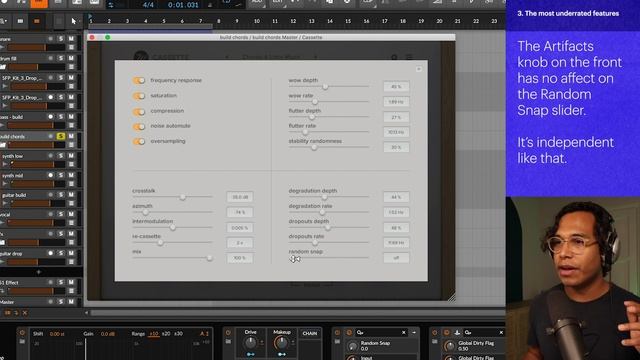640x360 pixels.
Task: Mute the synth mid track
Action: [x=71, y=175]
